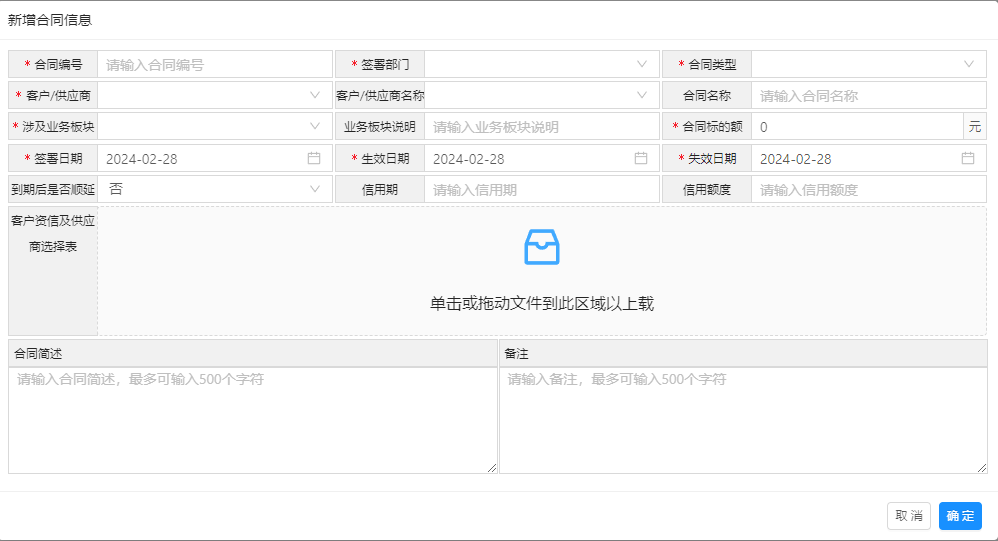998x541 pixels.
Task: Change the 到期后是否顺延 dropdown value
Action: click(214, 189)
